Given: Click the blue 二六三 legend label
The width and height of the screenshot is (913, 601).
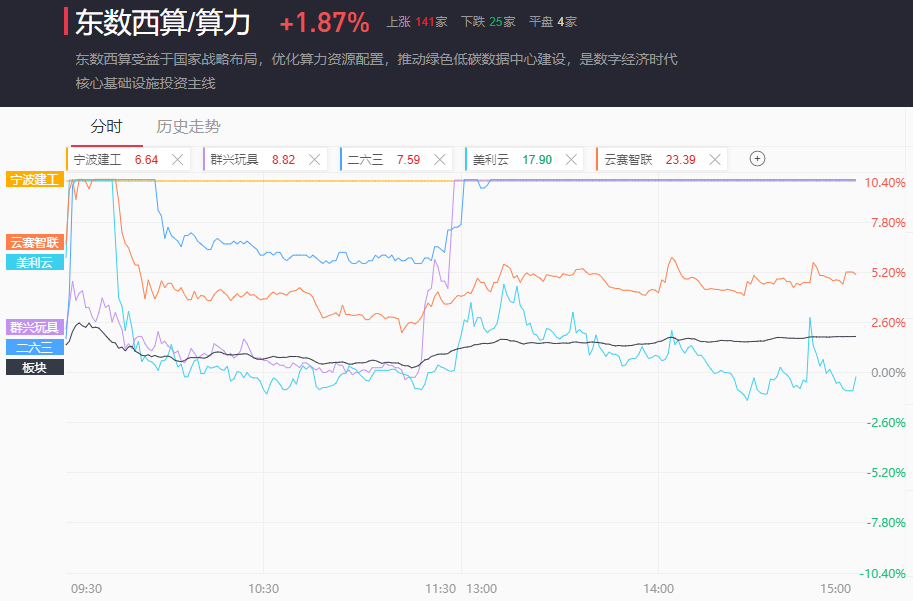Looking at the screenshot, I should (x=34, y=347).
